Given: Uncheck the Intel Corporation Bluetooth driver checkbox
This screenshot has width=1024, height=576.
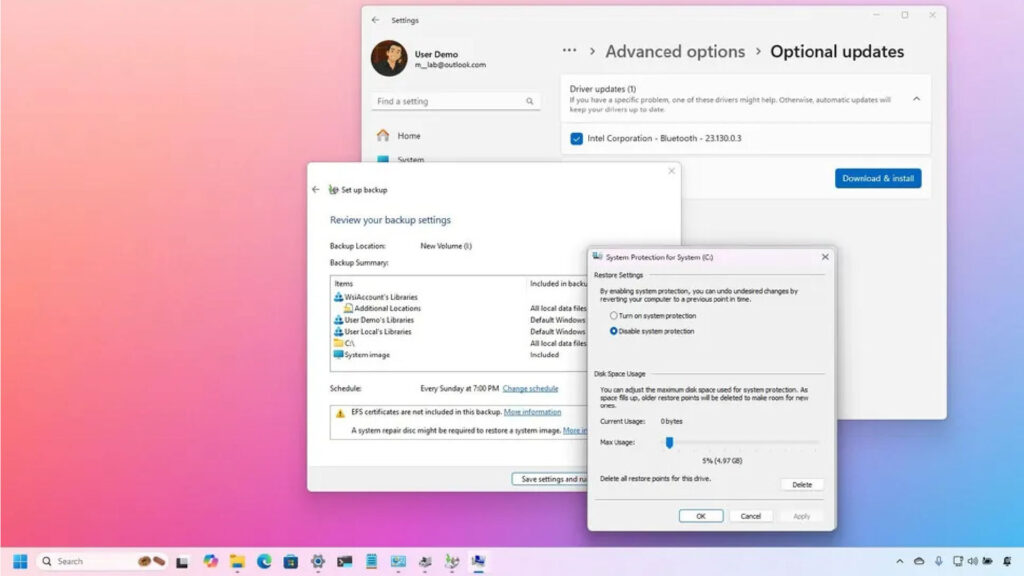Looking at the screenshot, I should coord(577,139).
